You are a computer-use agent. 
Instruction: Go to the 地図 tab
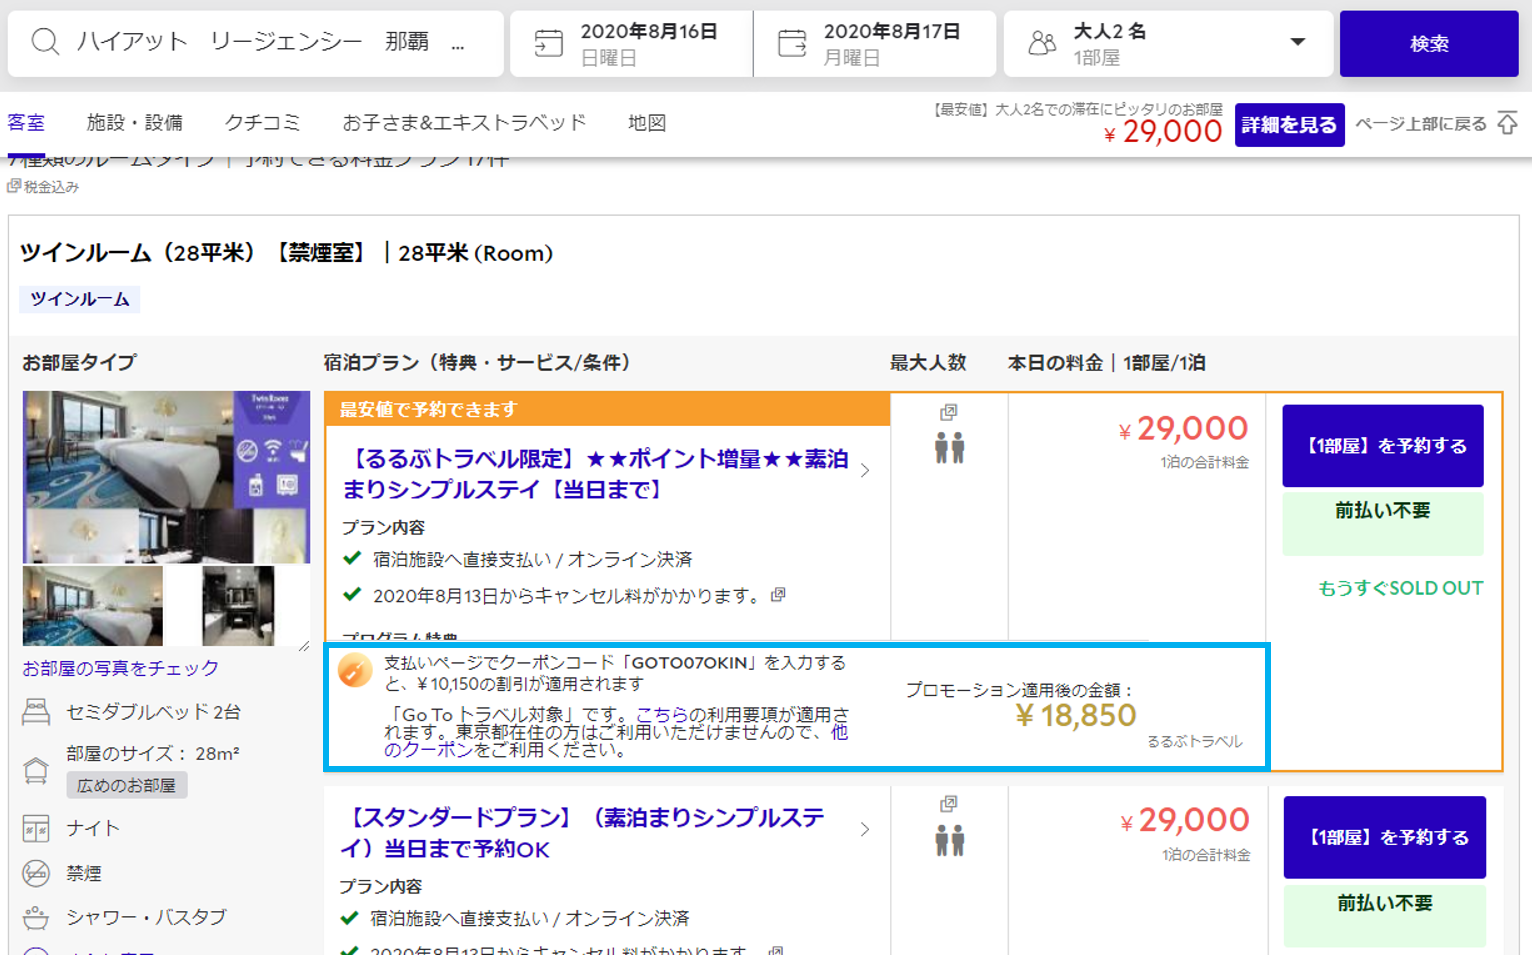646,123
